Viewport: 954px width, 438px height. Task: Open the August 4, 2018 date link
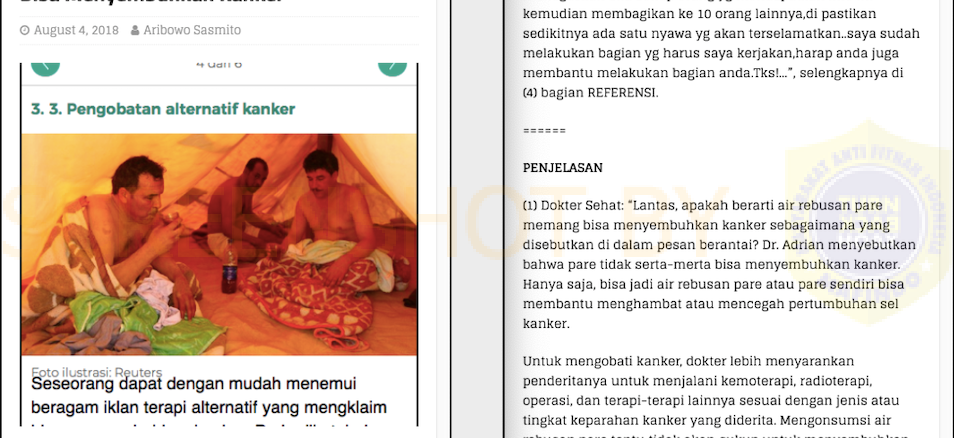point(76,30)
